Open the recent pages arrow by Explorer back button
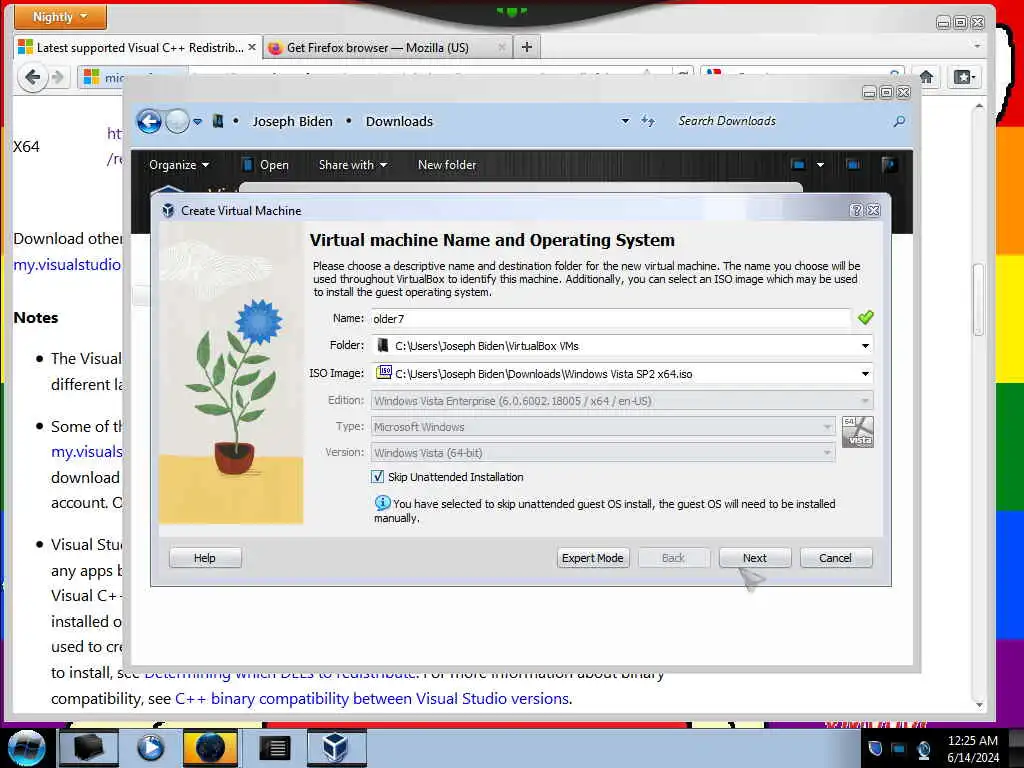 (197, 121)
